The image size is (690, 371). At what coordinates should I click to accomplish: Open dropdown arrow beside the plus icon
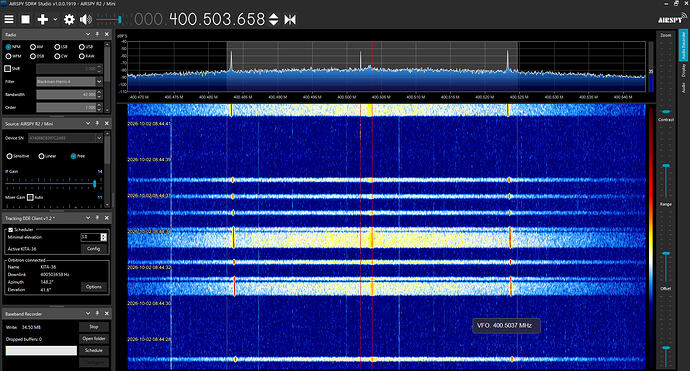(55, 19)
